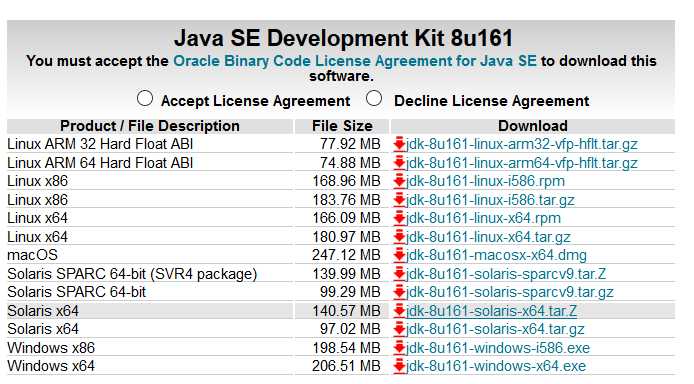Click red download arrow for linux-i586.rpm
Viewport: 694px width, 384px height.
tap(399, 181)
